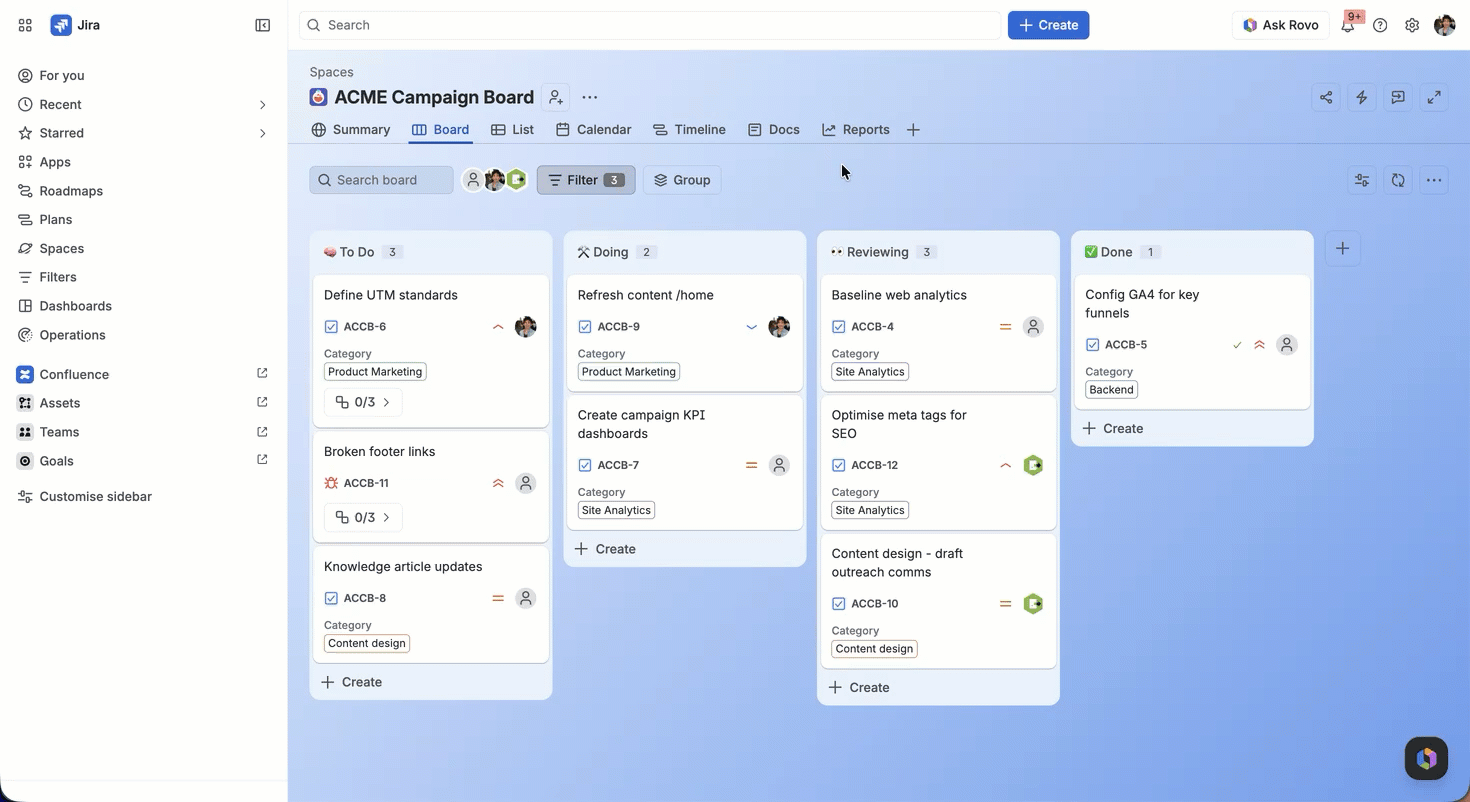Expand the Recent menu chevron

tap(263, 105)
